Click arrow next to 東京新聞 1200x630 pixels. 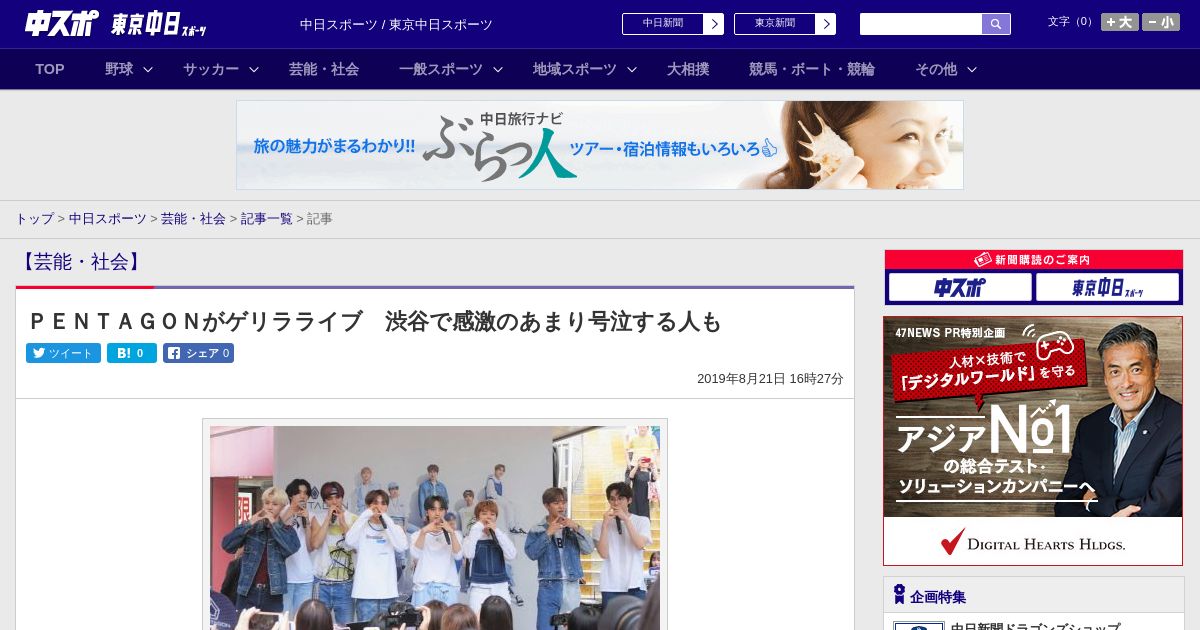(825, 24)
